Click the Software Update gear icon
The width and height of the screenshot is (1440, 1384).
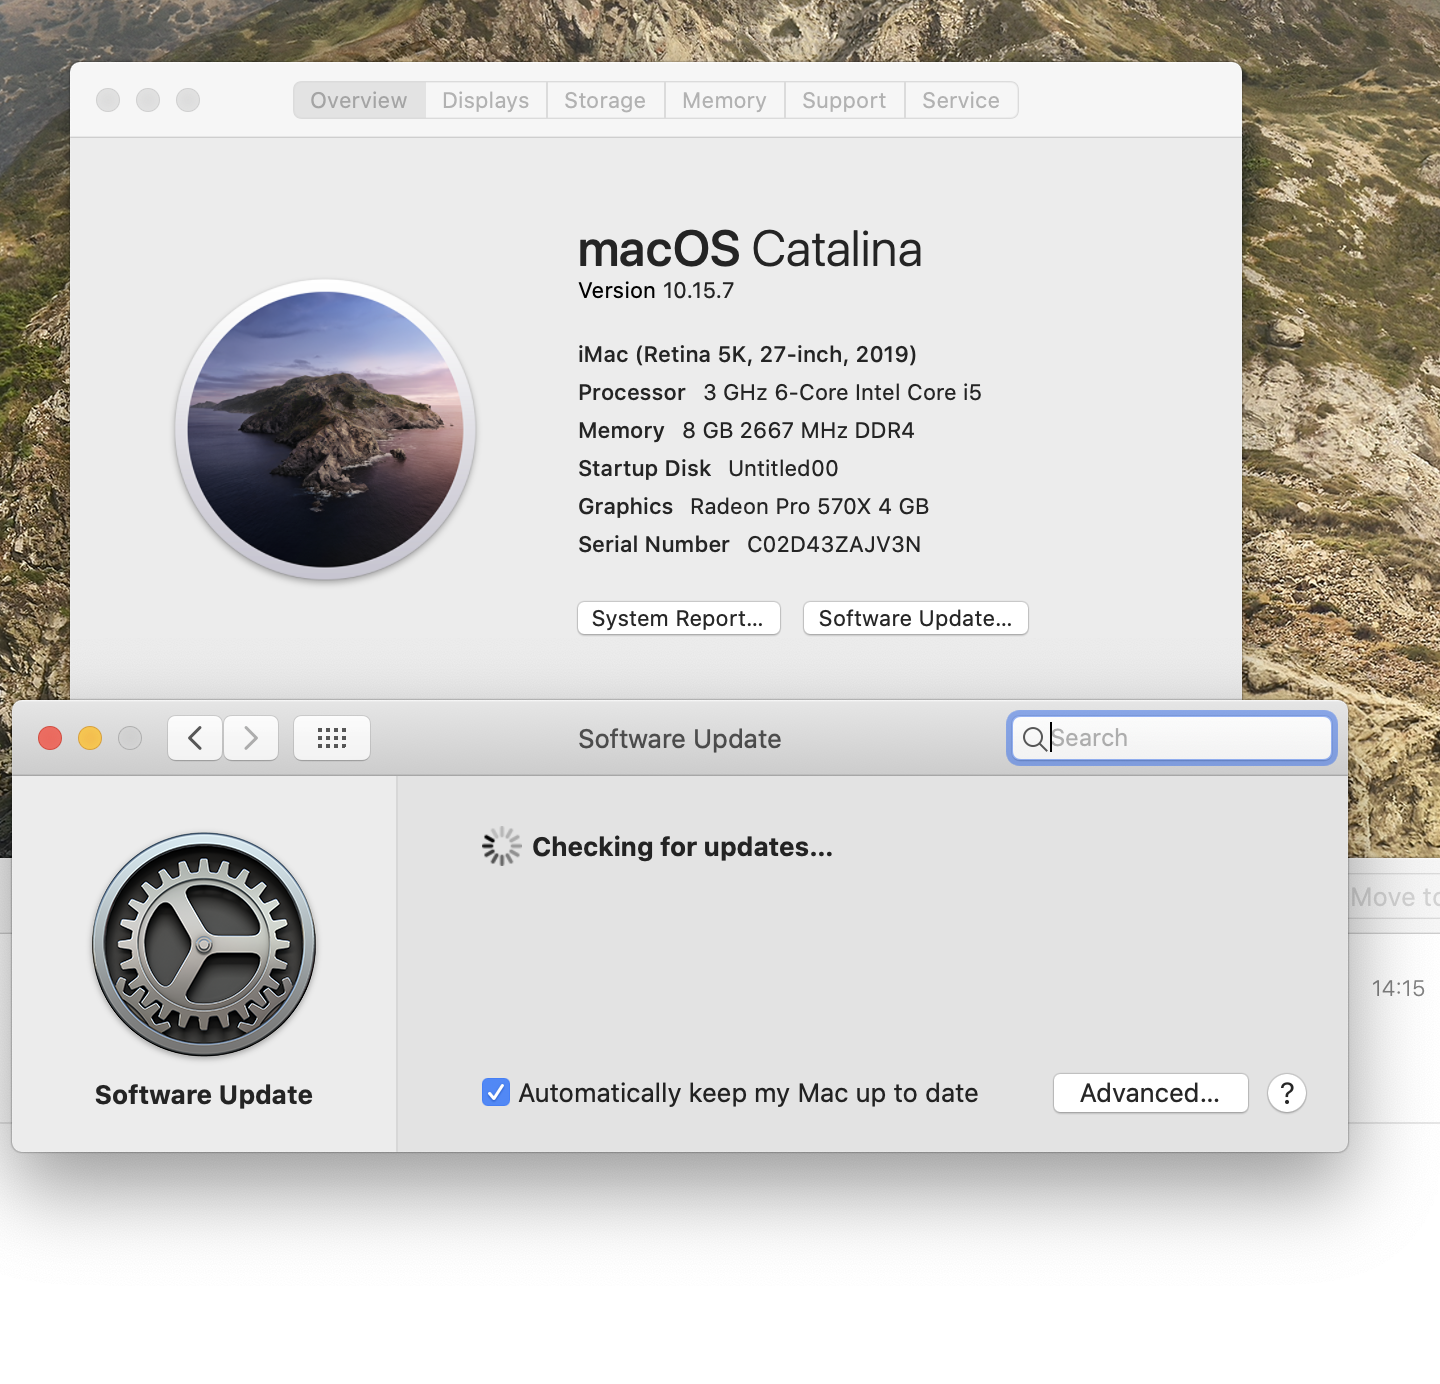point(204,944)
